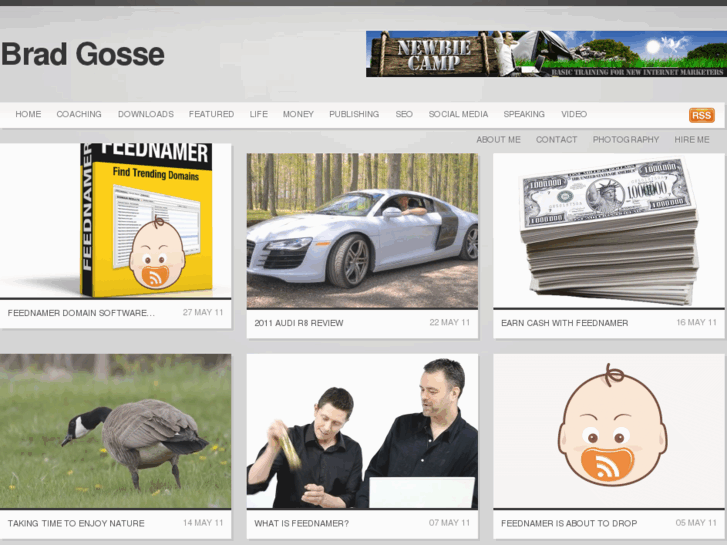Viewport: 727px width, 545px height.
Task: Open the stack of million dollar bills image
Action: (x=609, y=231)
